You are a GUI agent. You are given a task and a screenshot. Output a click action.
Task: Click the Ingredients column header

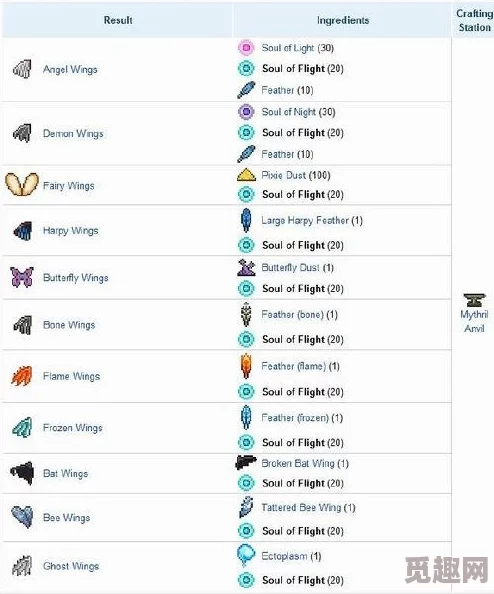[x=343, y=20]
